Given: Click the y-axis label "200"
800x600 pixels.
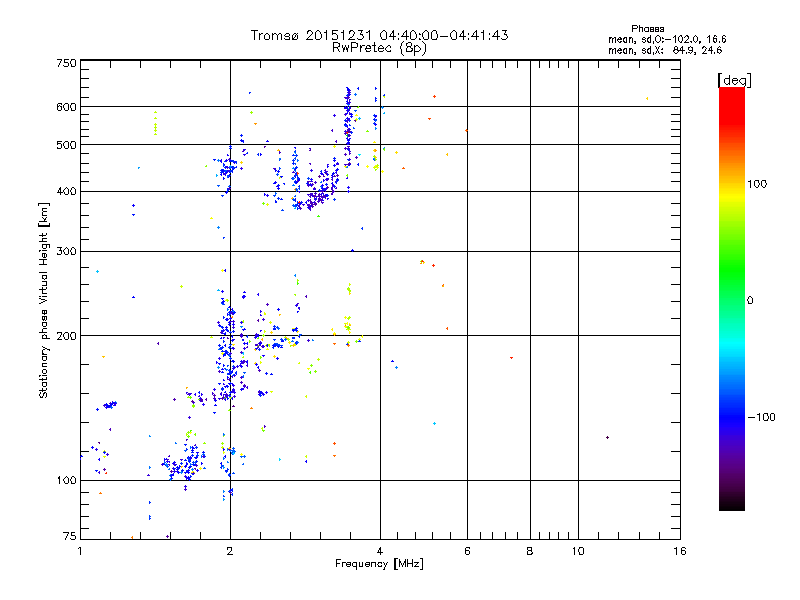Looking at the screenshot, I should click(67, 336).
